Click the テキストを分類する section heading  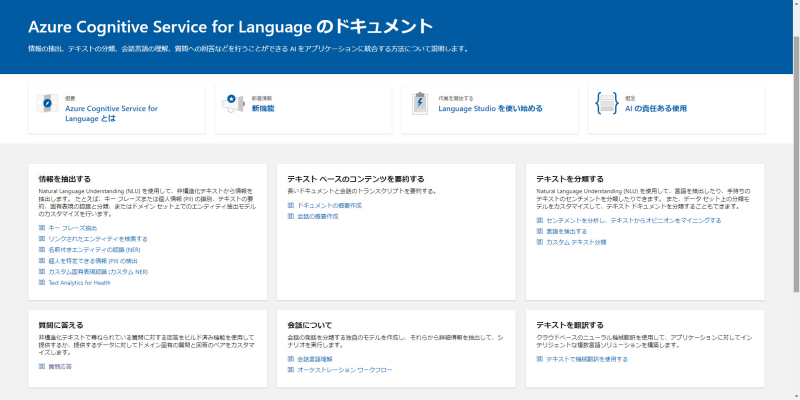click(570, 179)
